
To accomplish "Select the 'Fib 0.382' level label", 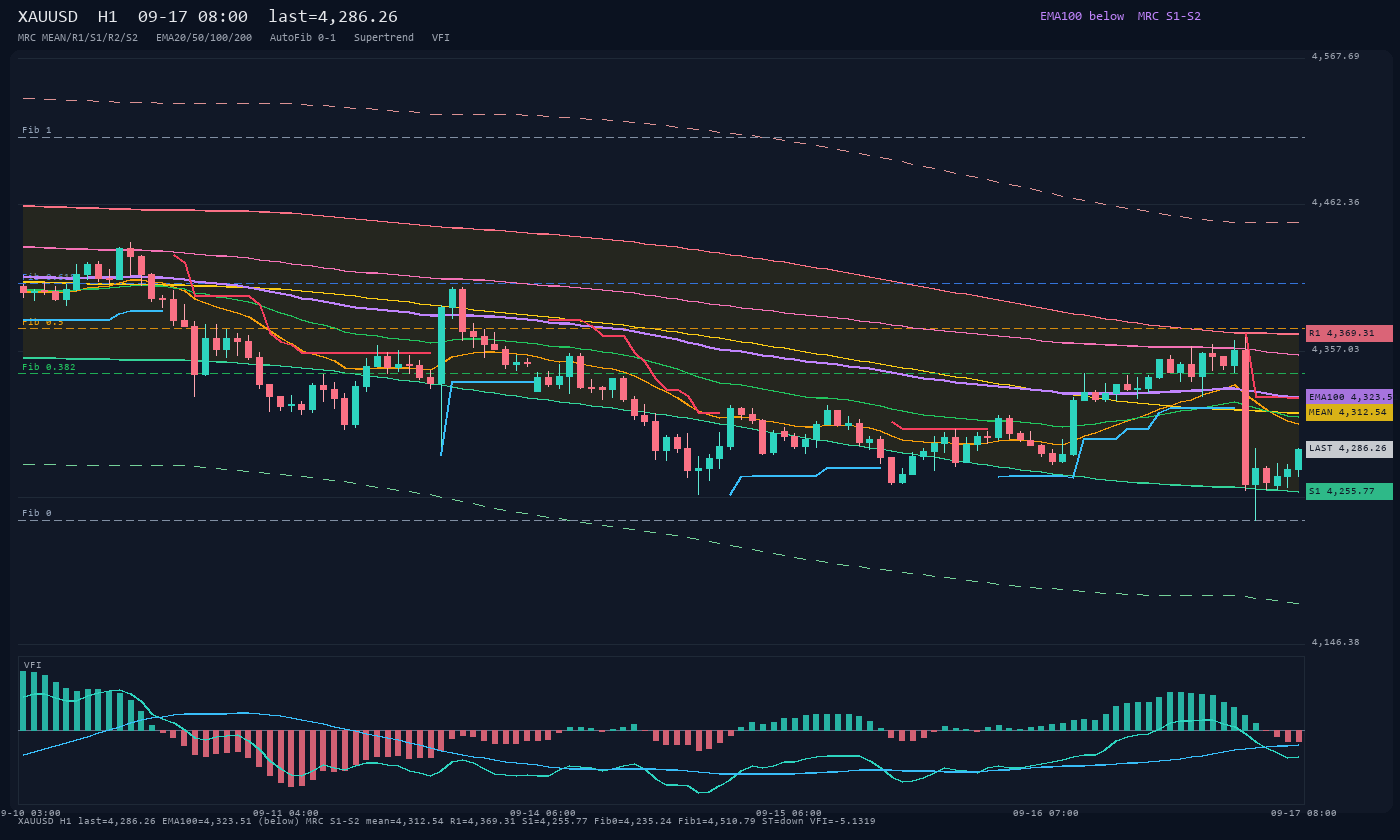I will pos(49,367).
